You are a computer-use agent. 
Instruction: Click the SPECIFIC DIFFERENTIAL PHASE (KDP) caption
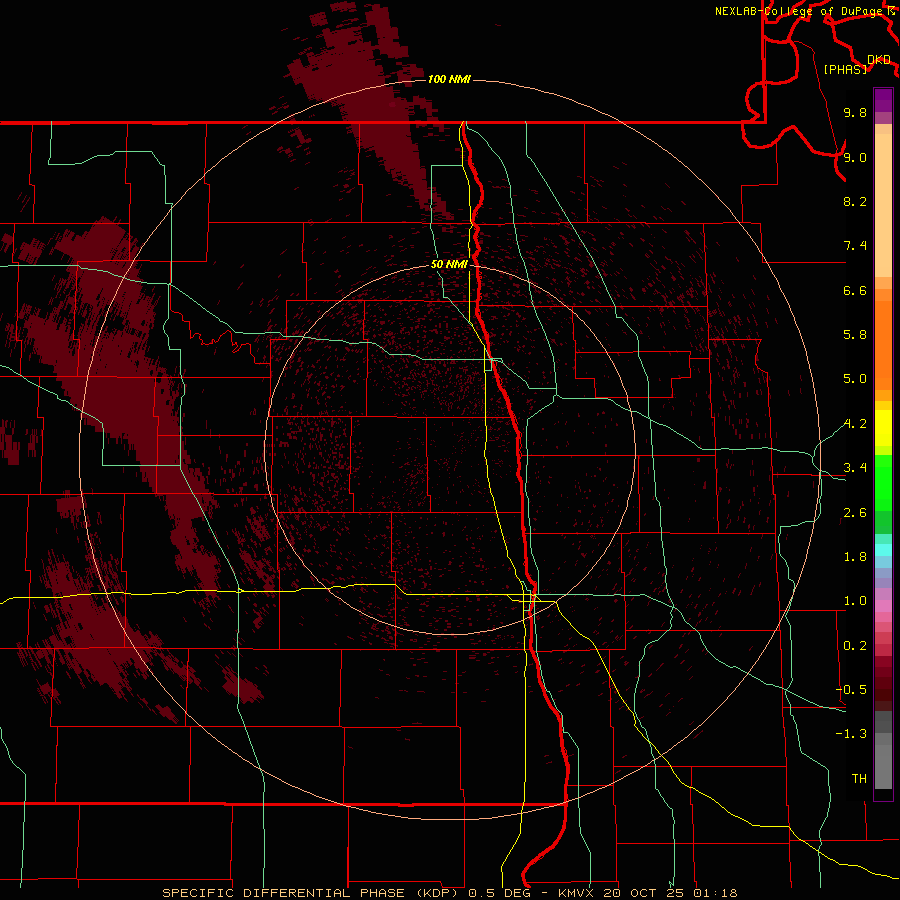pos(312,893)
